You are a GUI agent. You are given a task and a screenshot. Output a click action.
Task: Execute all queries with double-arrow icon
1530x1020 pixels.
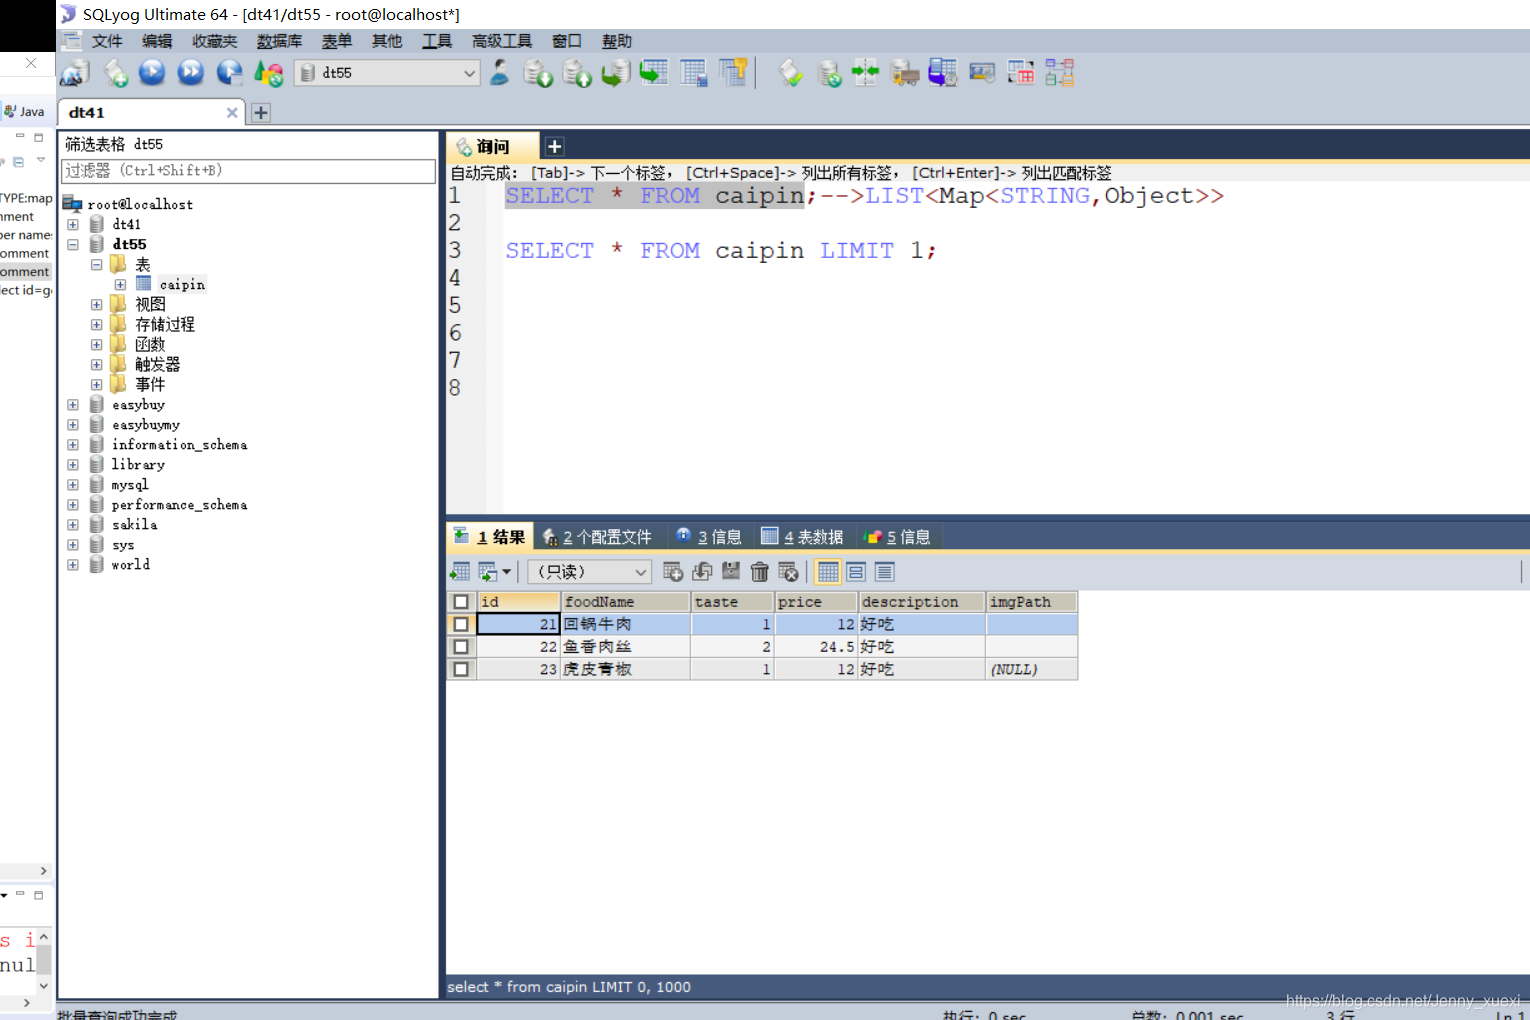coord(191,73)
